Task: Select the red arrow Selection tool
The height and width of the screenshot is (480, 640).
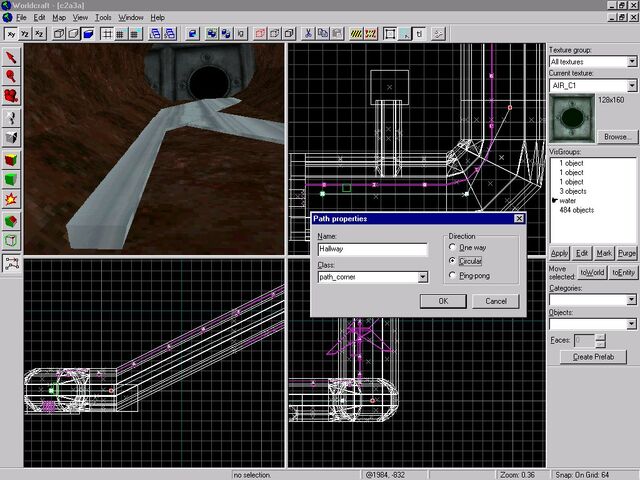Action: coord(11,58)
